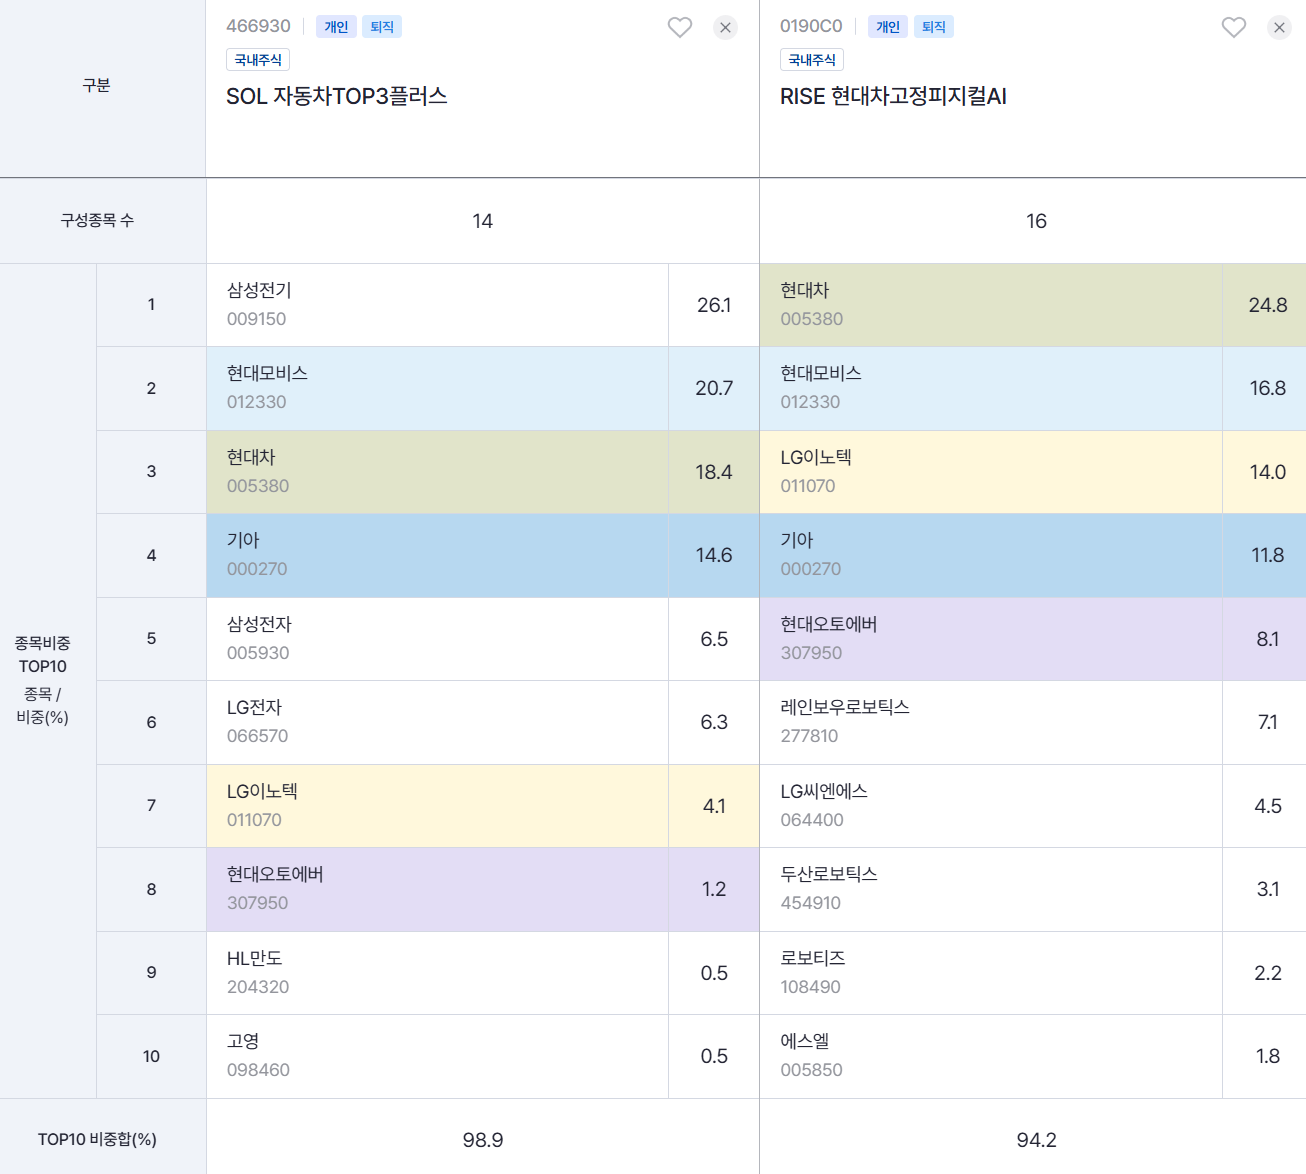This screenshot has height=1174, width=1306.
Task: Click the 퇴직 tag next to code 0190C0
Action: (934, 27)
